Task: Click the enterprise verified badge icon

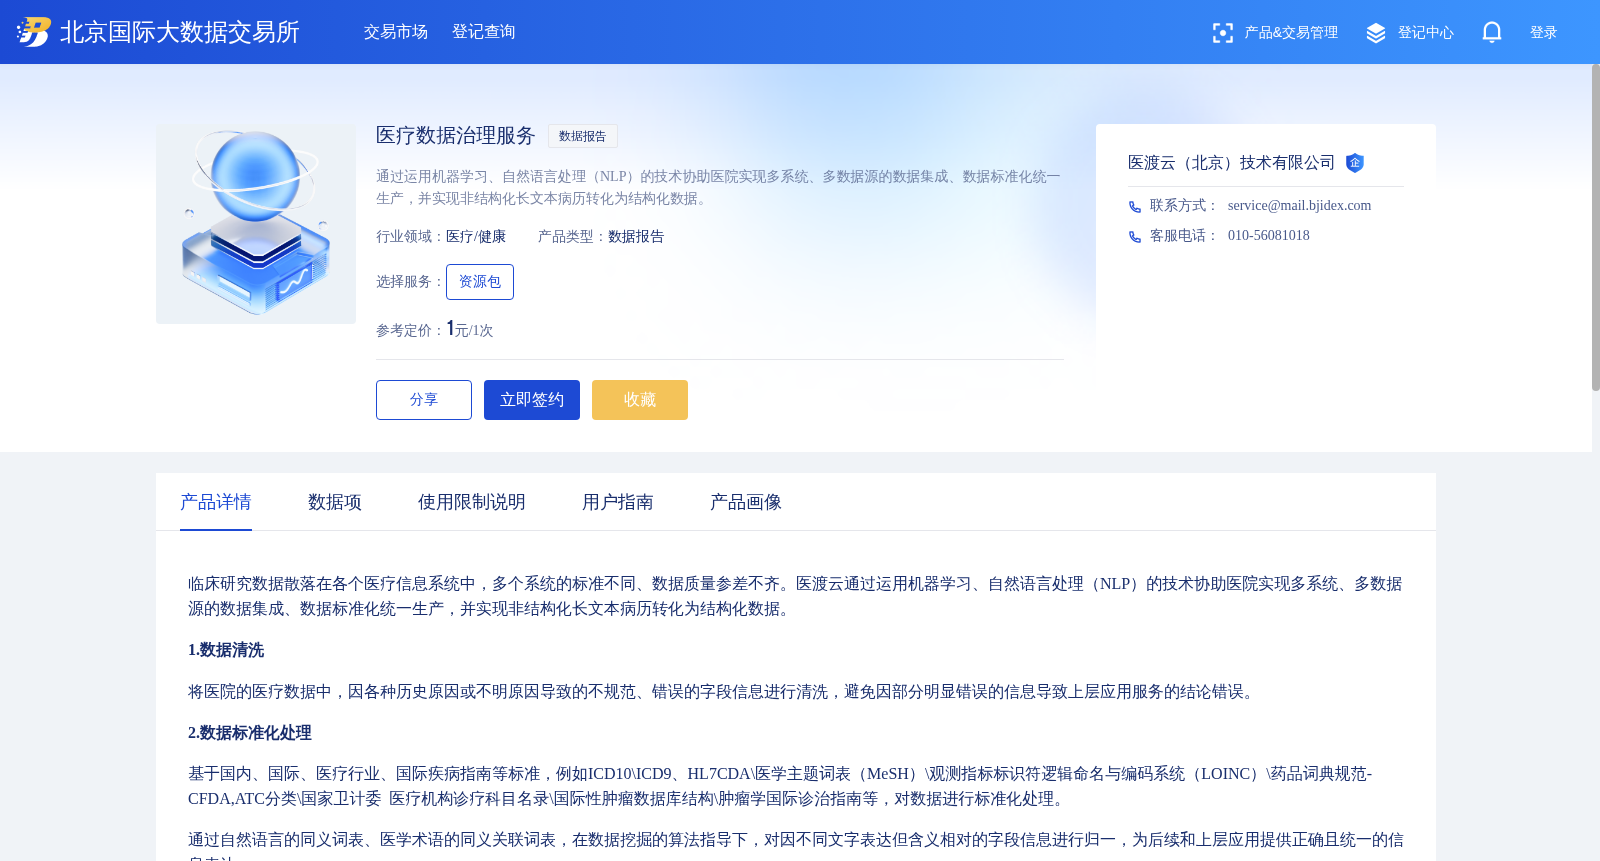Action: click(1355, 163)
